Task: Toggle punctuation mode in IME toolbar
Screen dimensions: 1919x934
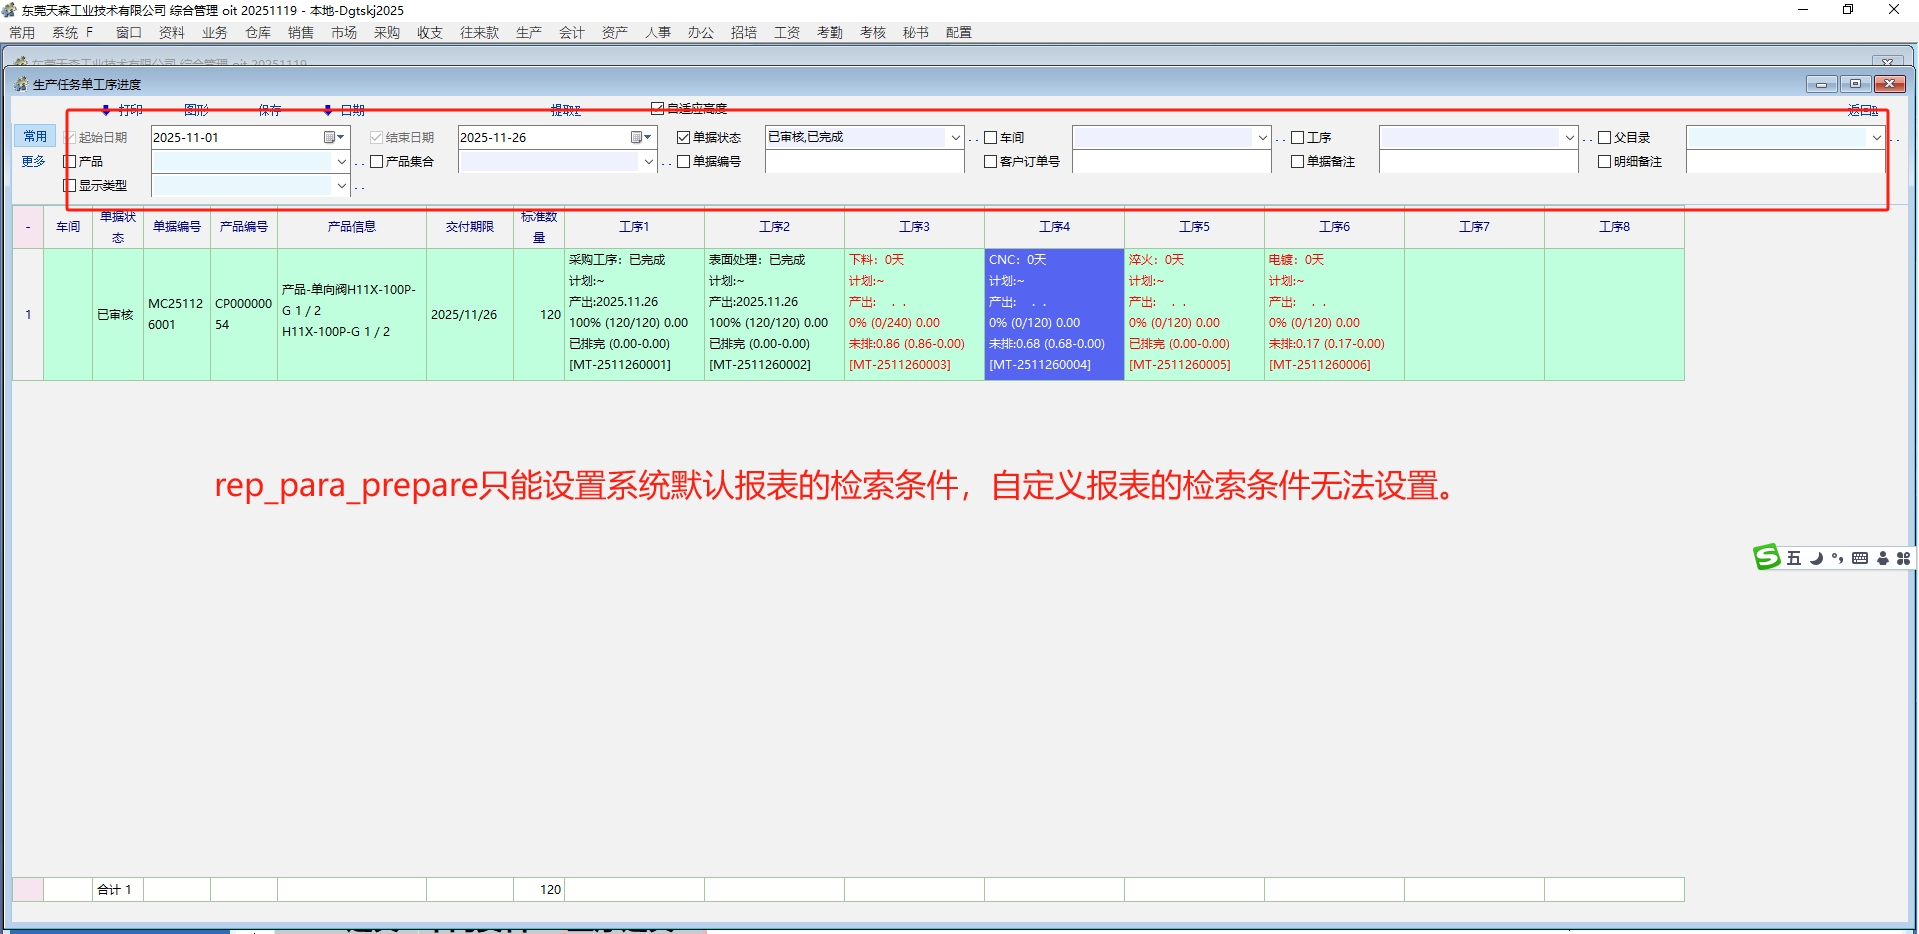Action: point(1837,558)
